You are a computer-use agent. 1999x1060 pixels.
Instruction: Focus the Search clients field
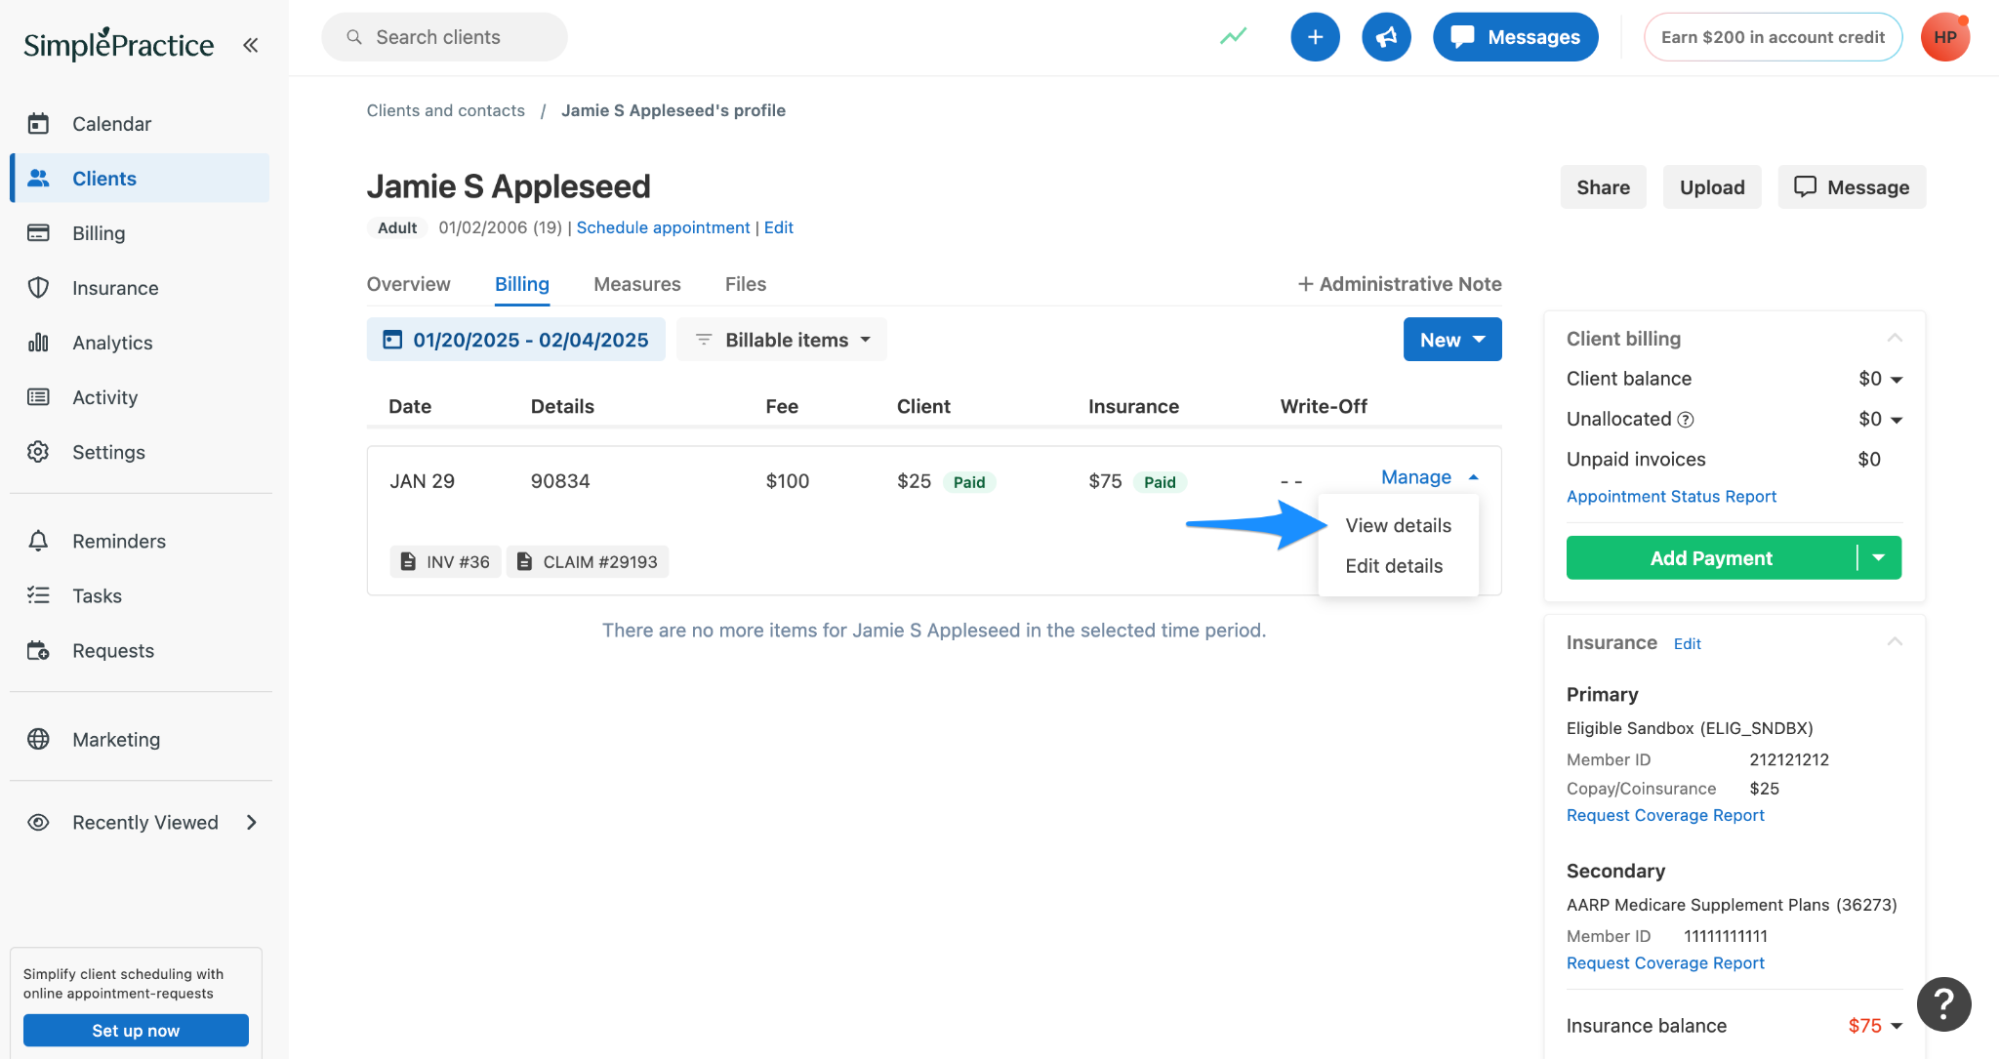click(x=444, y=37)
